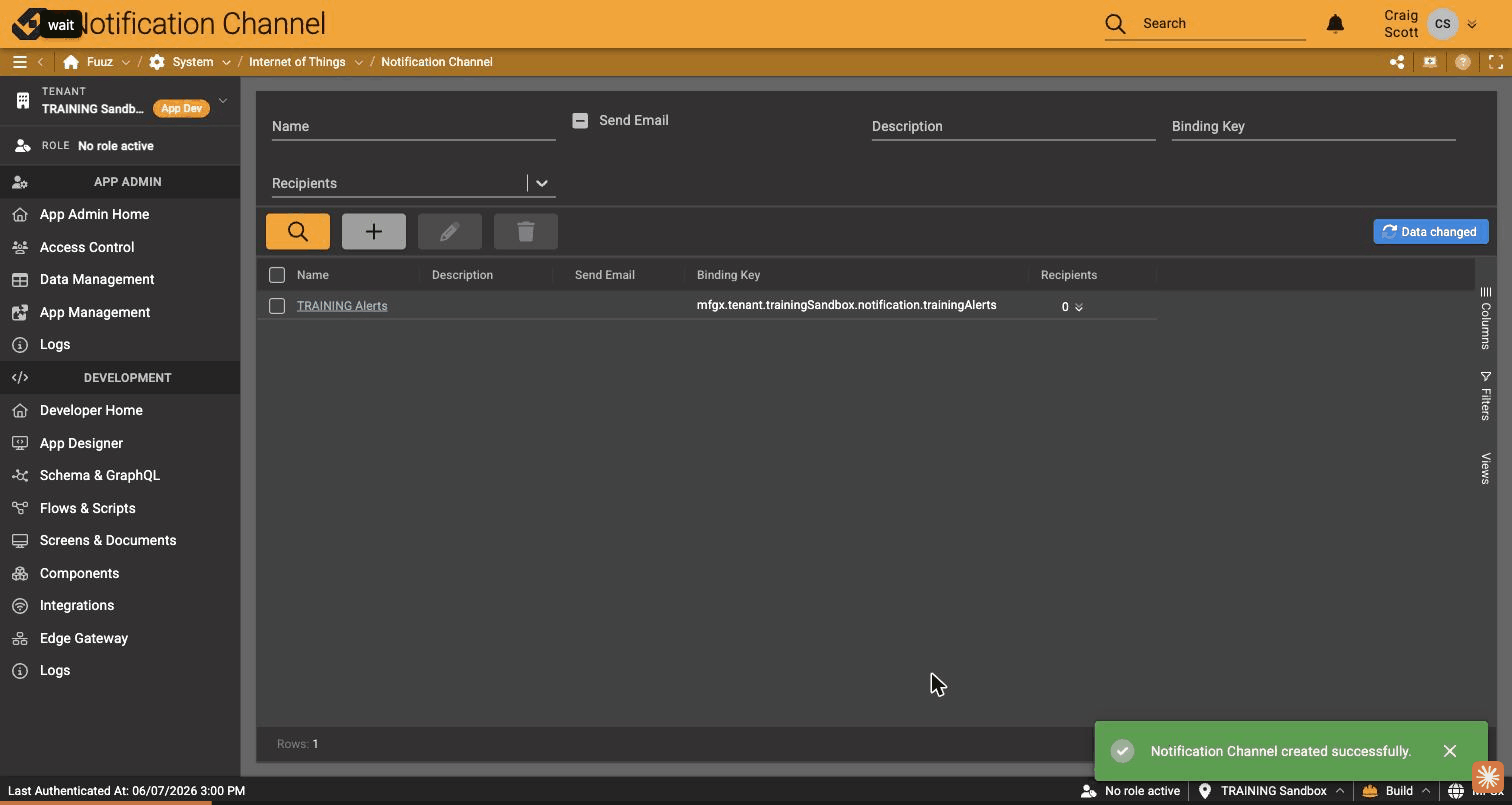The height and width of the screenshot is (805, 1512).
Task: Open the hamburger menu icon
Action: (x=19, y=62)
